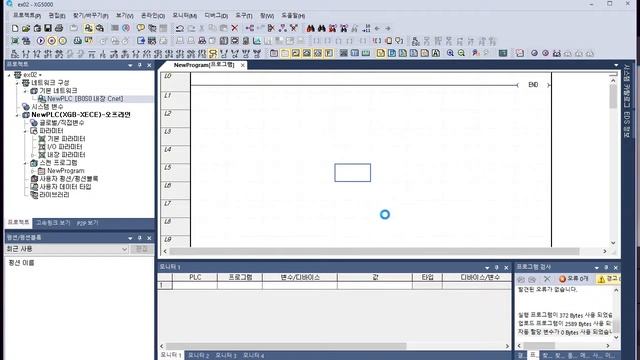
Task: Open the 프로젝트 (Project) menu
Action: [x=27, y=16]
